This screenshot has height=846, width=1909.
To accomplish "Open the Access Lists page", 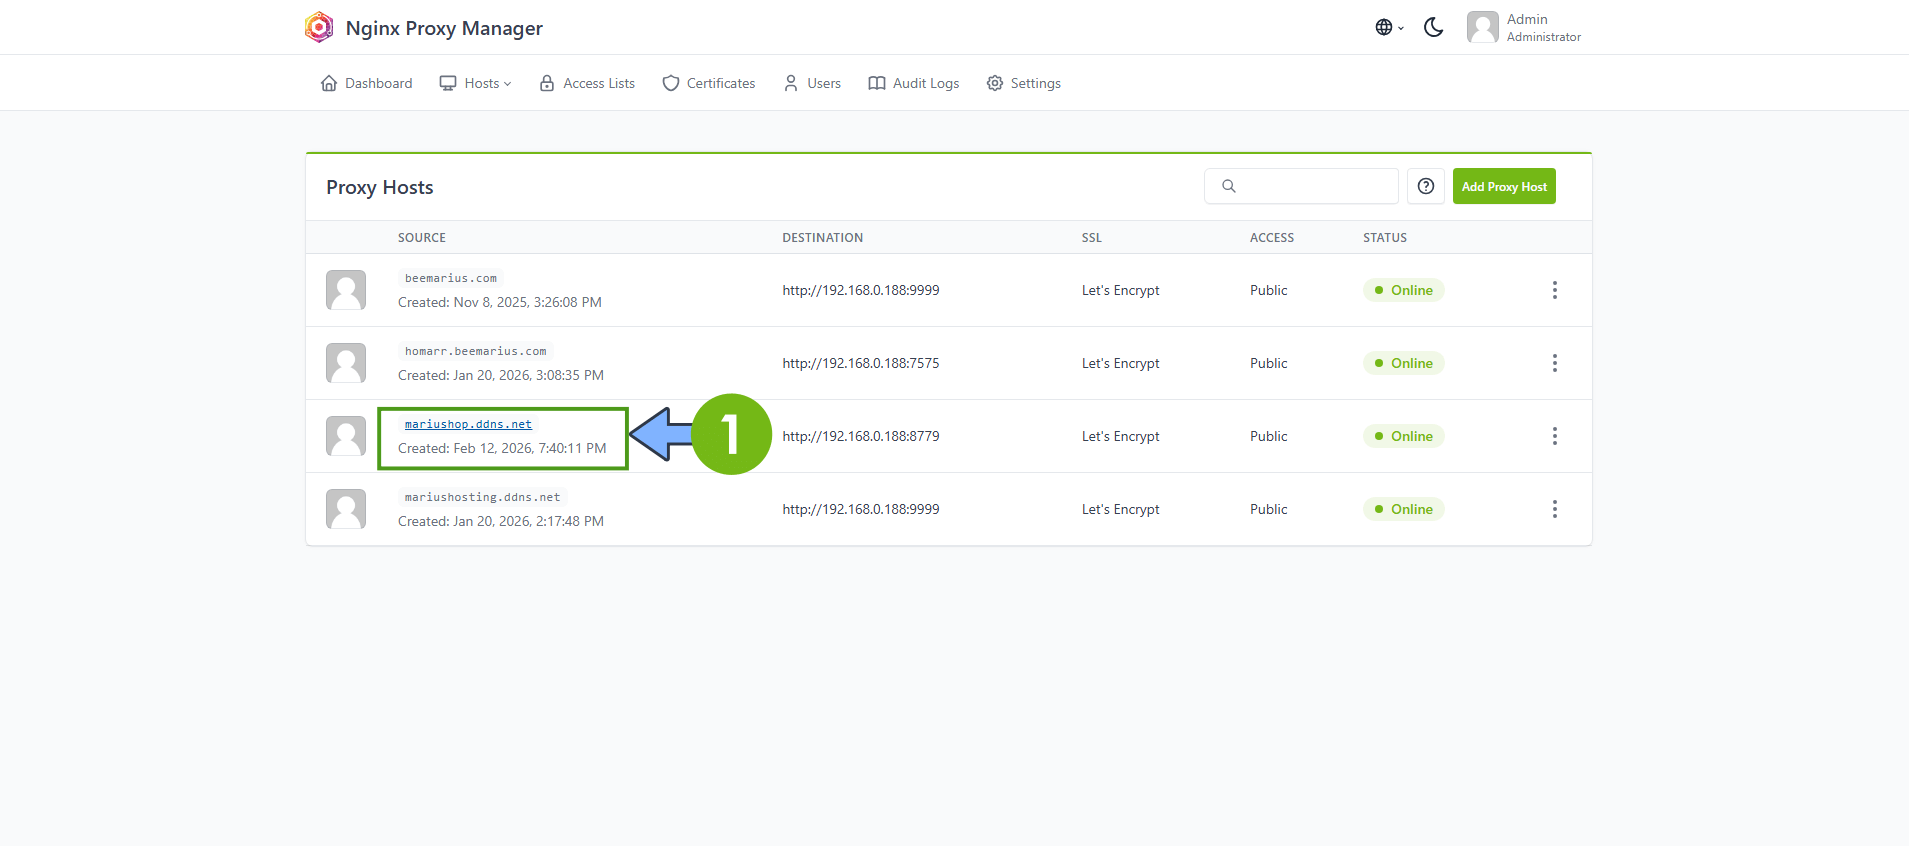I will tap(587, 83).
